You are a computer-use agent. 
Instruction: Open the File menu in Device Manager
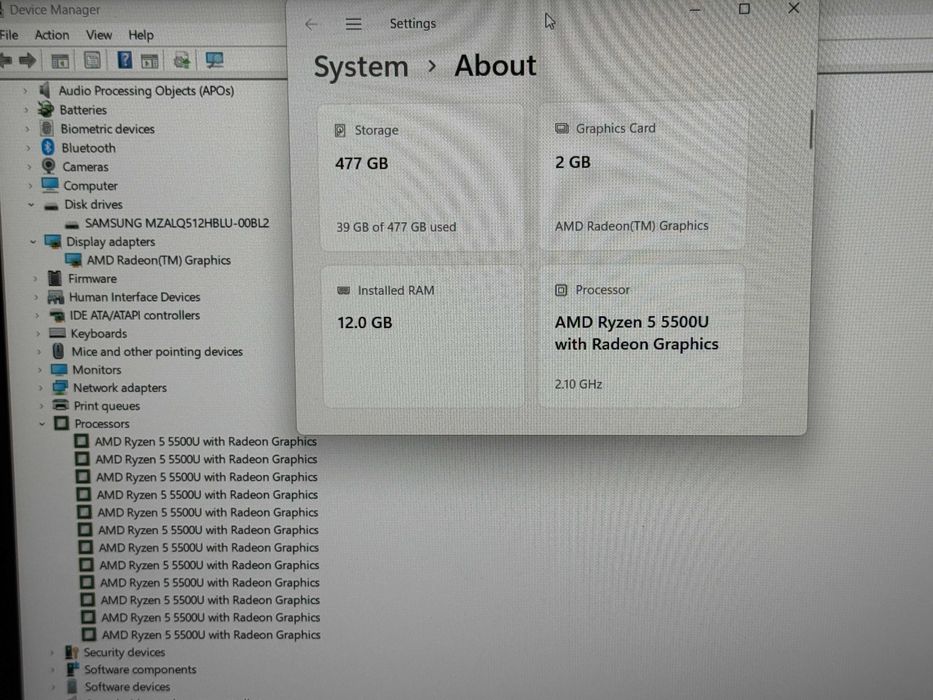point(9,35)
